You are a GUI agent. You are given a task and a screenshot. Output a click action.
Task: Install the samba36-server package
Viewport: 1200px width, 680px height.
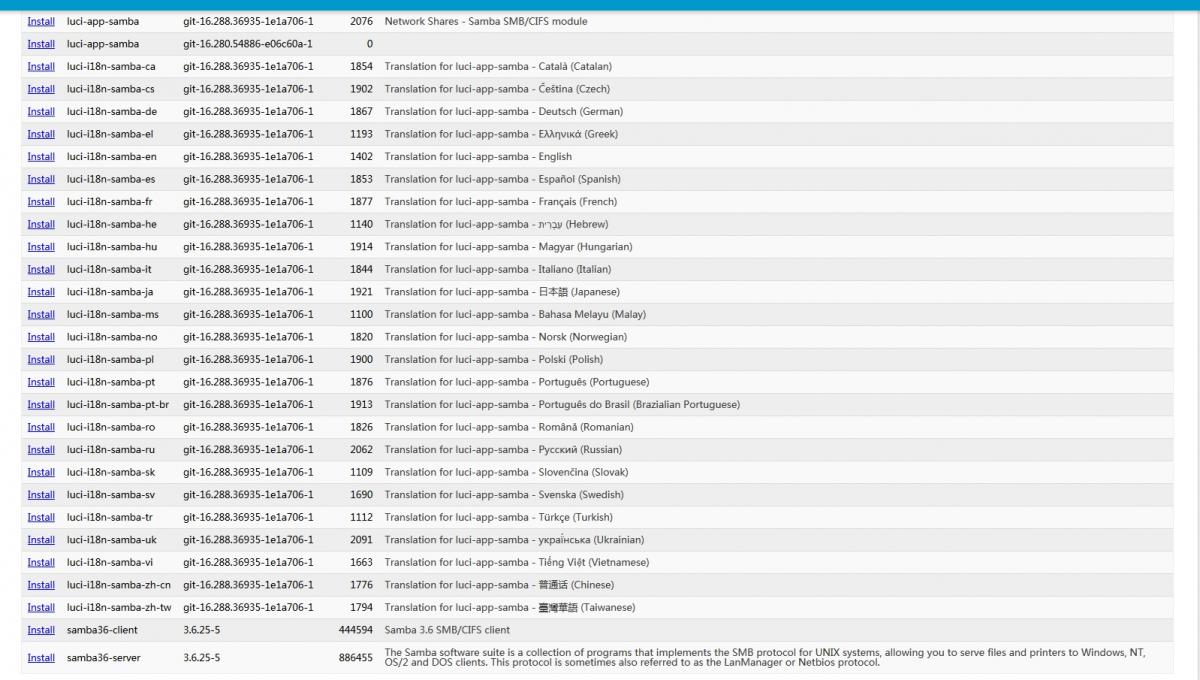point(41,657)
